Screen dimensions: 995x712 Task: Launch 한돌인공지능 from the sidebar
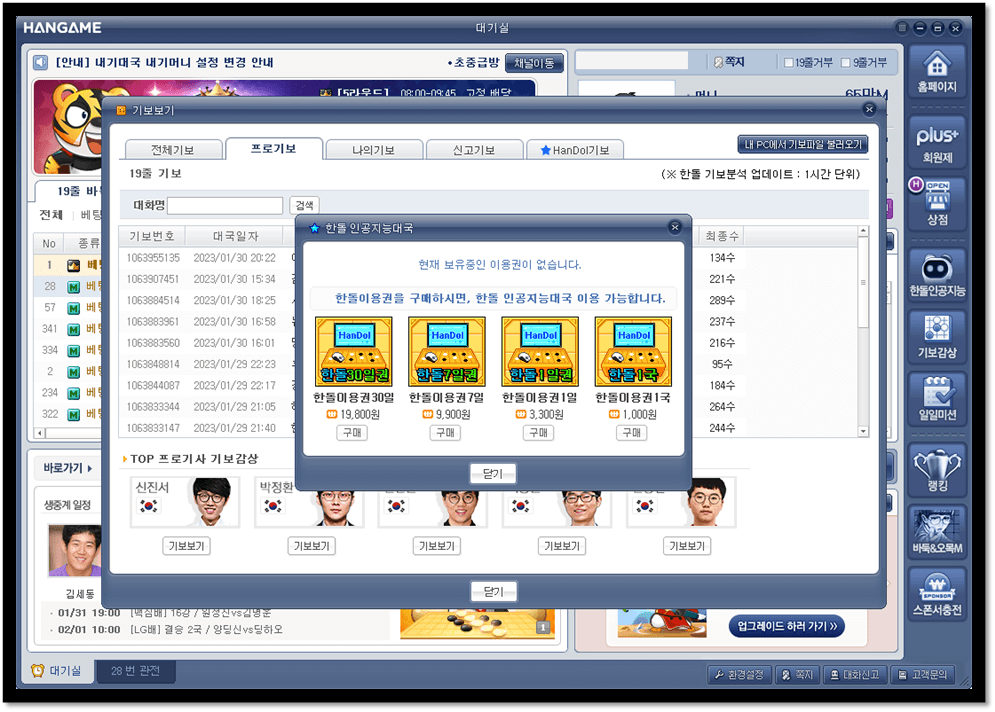click(x=937, y=272)
